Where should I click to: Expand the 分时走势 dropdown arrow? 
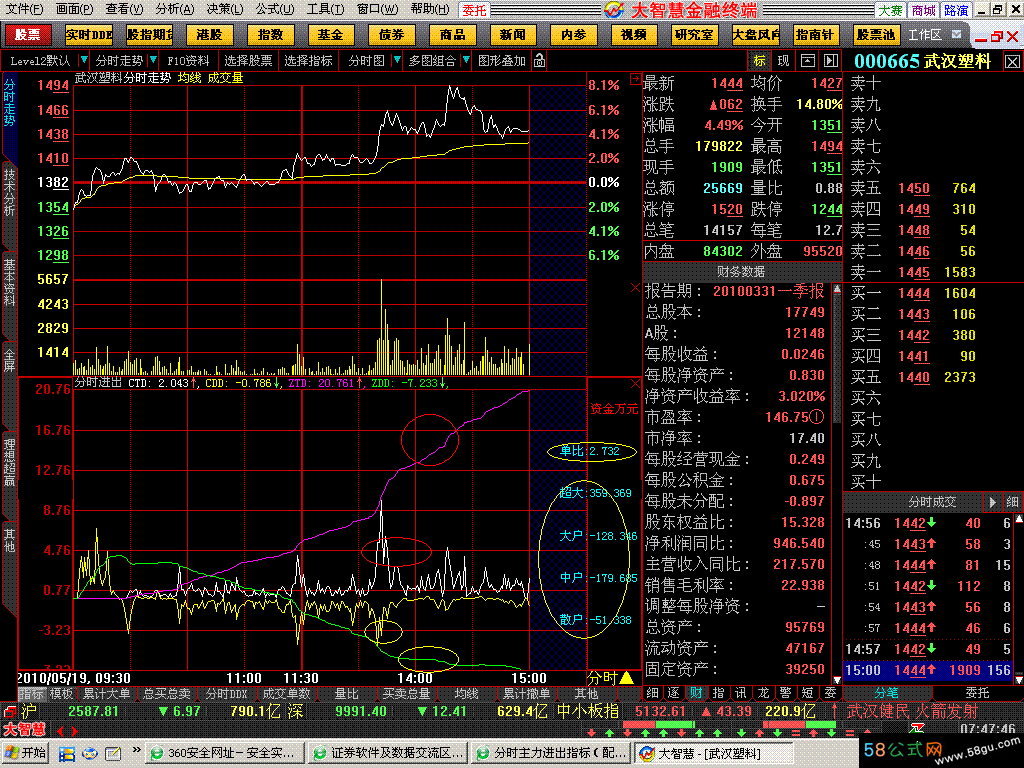153,61
